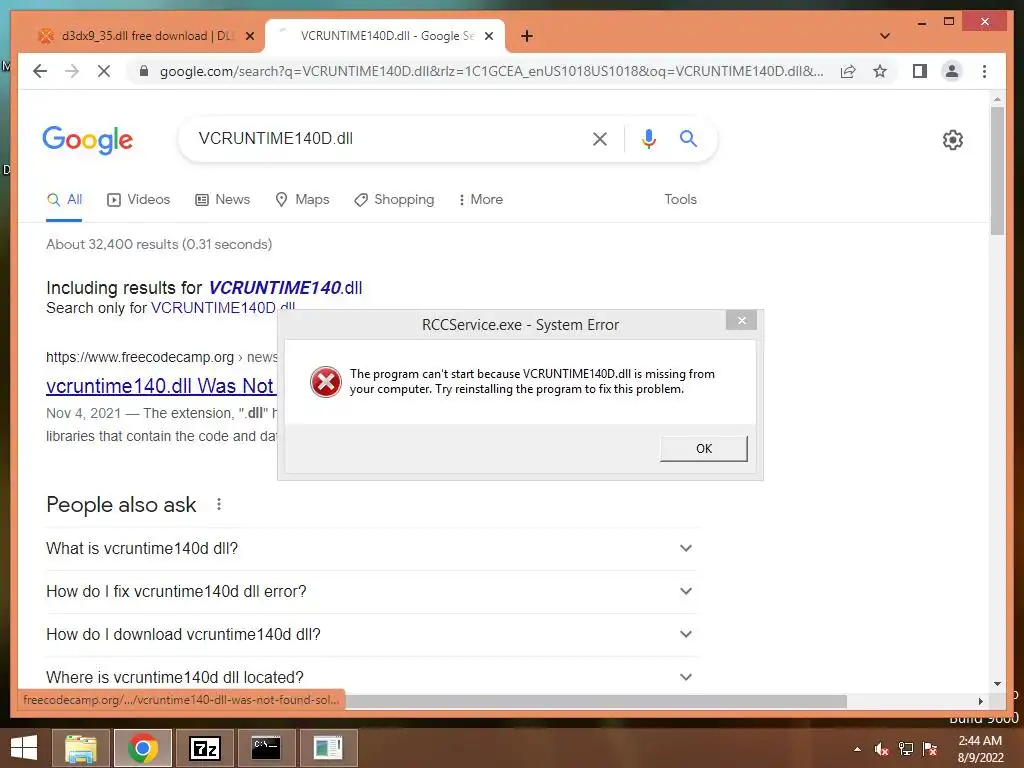Switch to Videos results
Image resolution: width=1024 pixels, height=768 pixels.
click(138, 200)
